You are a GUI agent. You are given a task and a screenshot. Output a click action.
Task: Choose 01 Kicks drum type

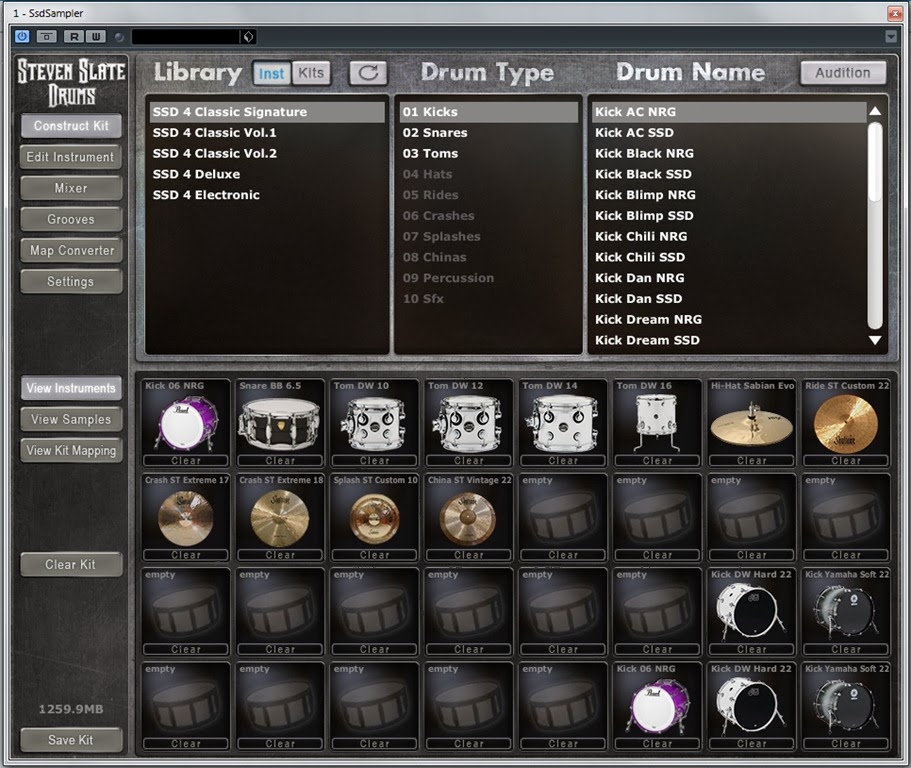pyautogui.click(x=489, y=112)
